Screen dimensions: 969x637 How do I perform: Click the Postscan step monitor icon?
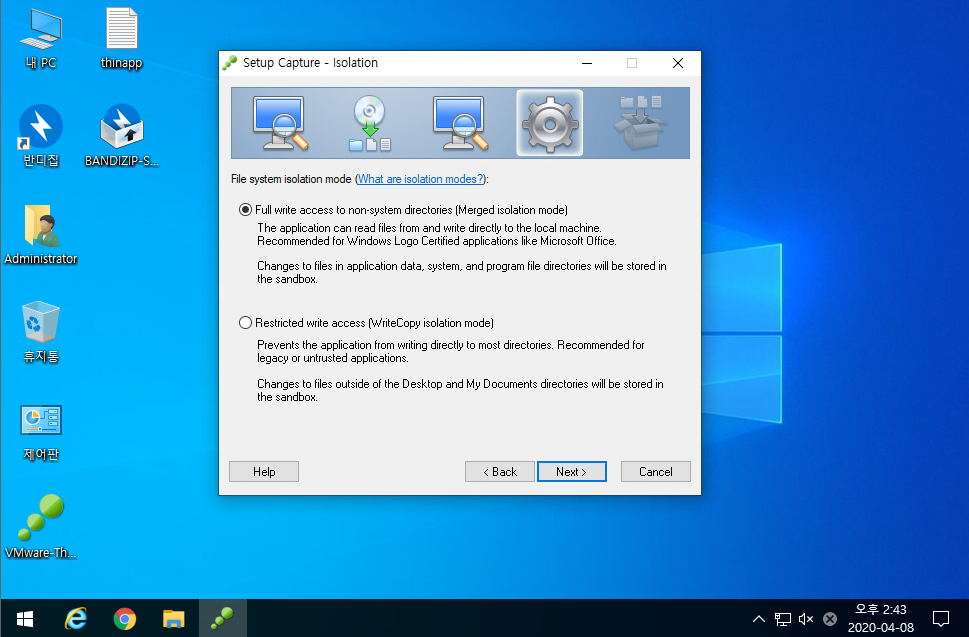tap(460, 123)
